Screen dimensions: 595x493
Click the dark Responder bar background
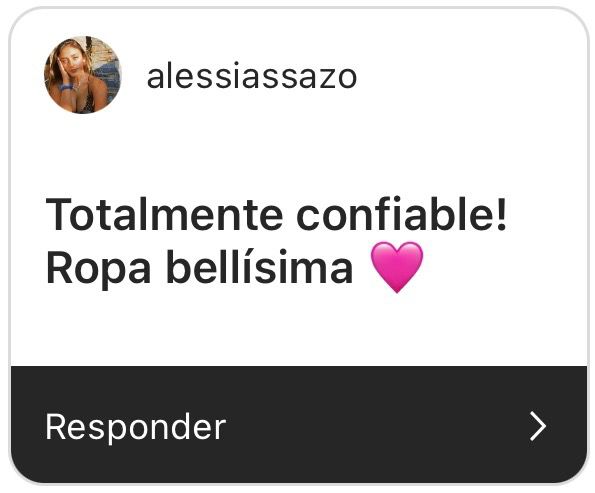[299, 425]
